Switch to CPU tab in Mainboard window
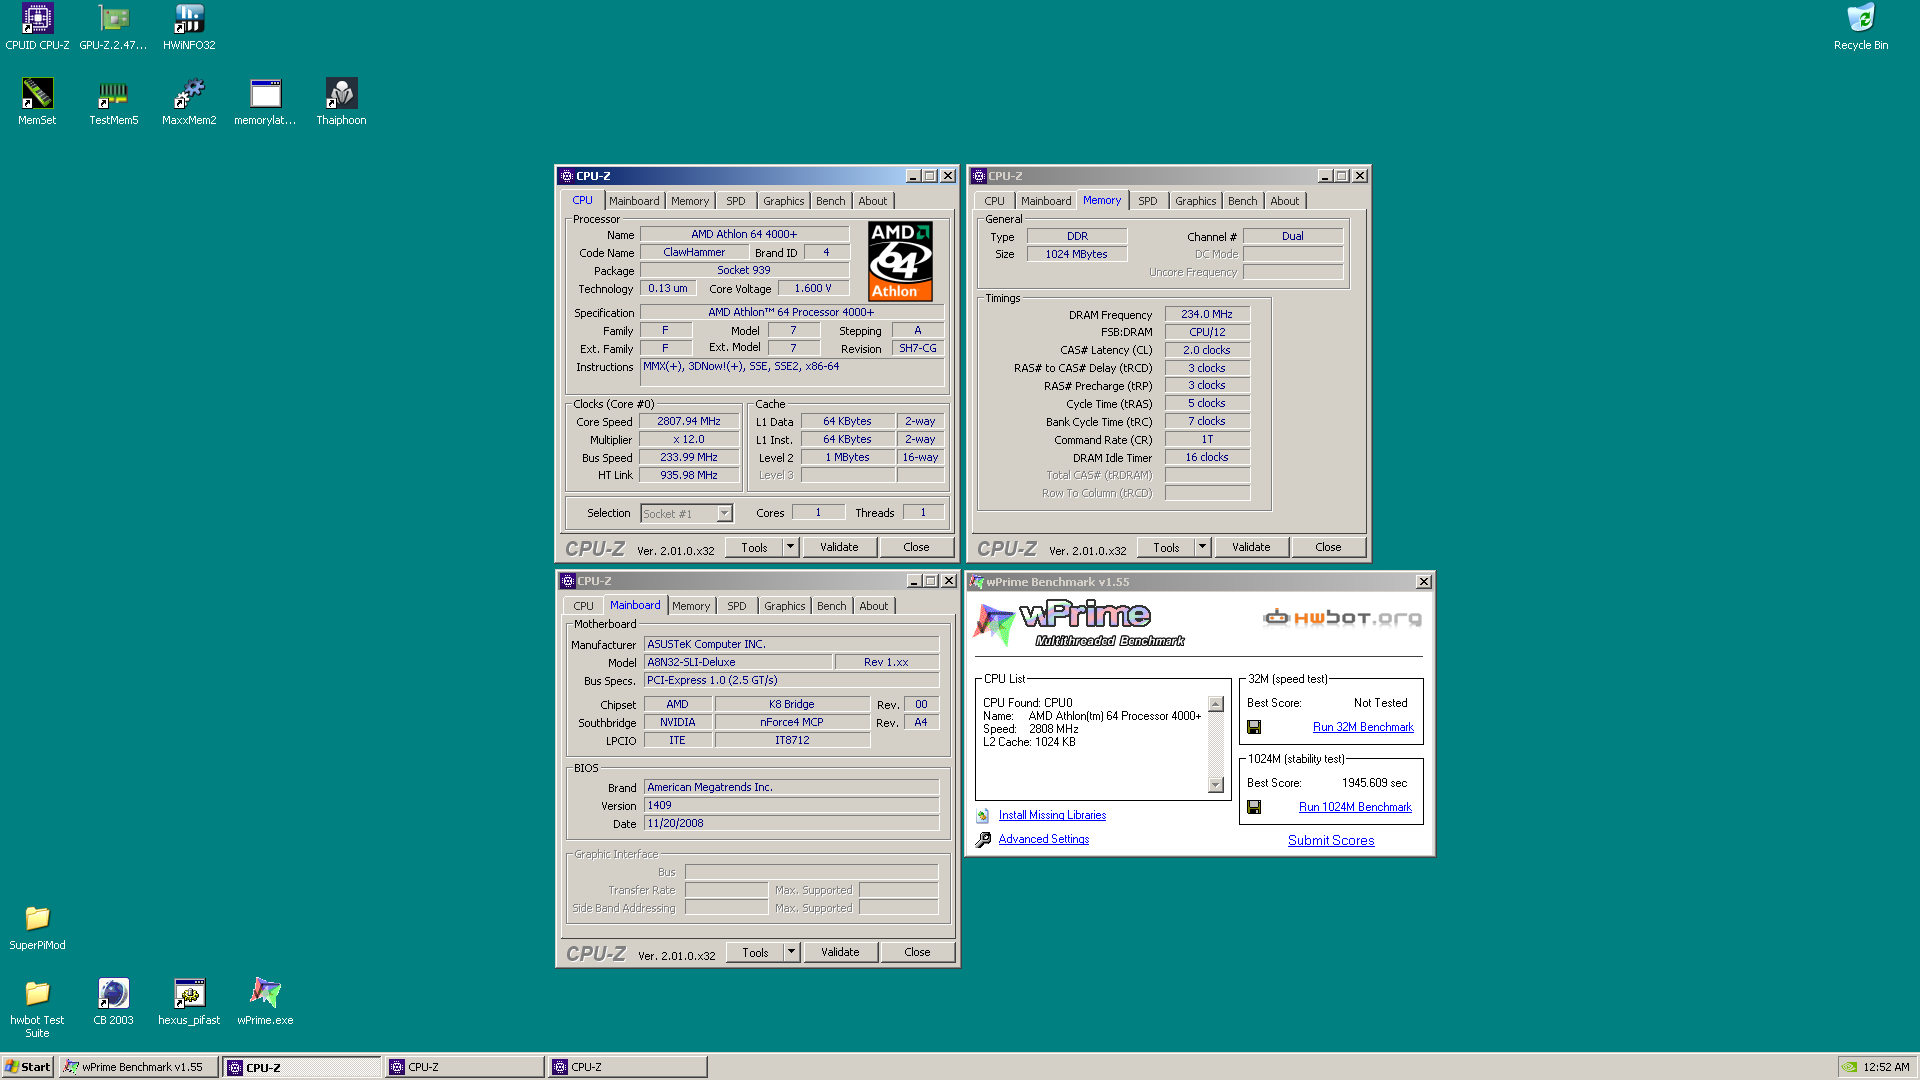Image resolution: width=1920 pixels, height=1080 pixels. (x=583, y=606)
